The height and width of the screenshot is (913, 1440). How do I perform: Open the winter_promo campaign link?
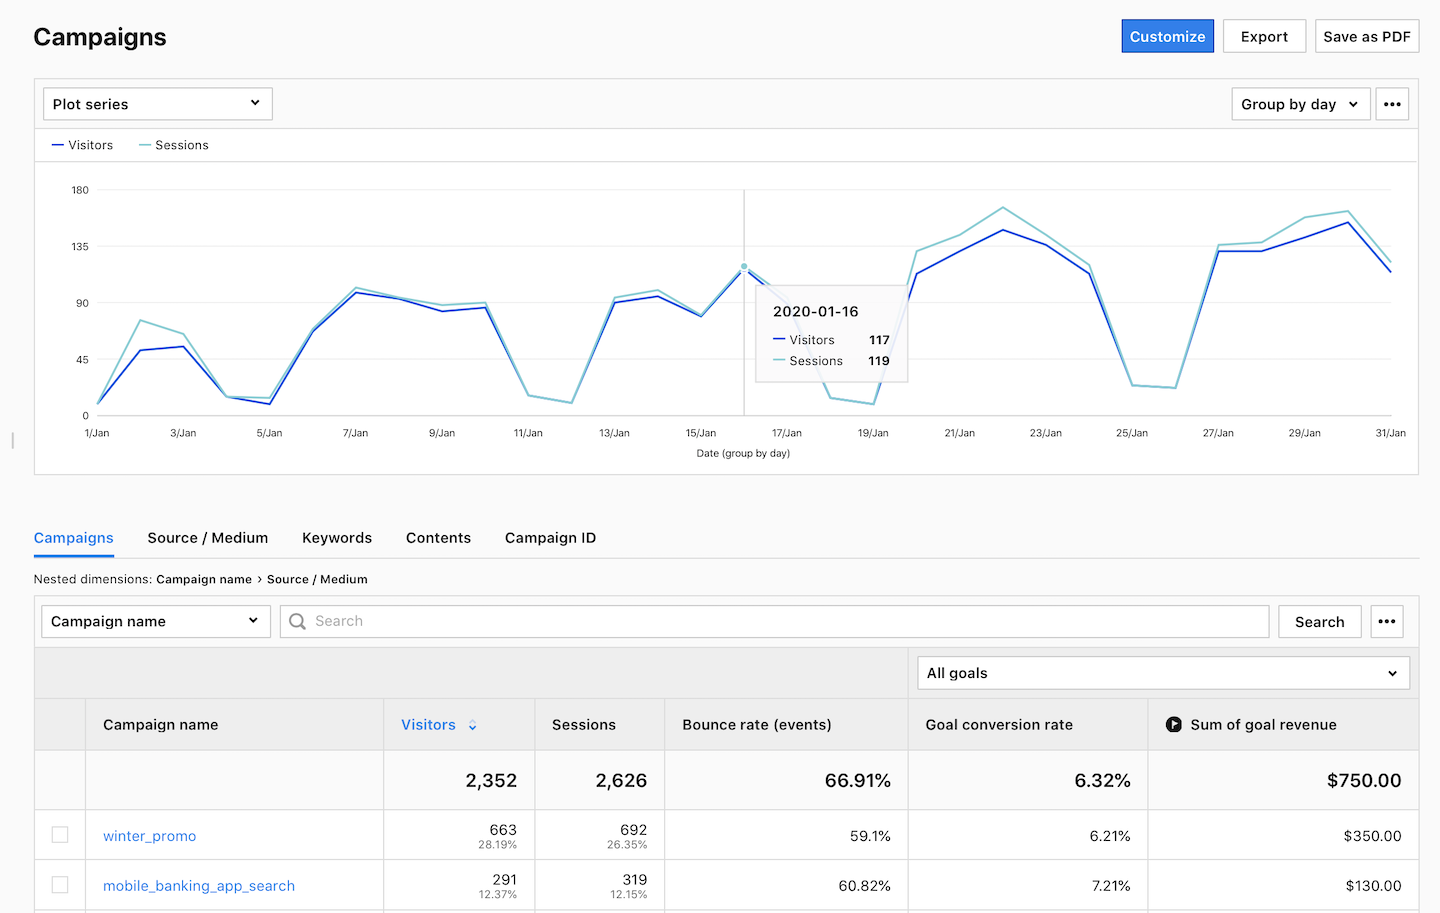[150, 836]
